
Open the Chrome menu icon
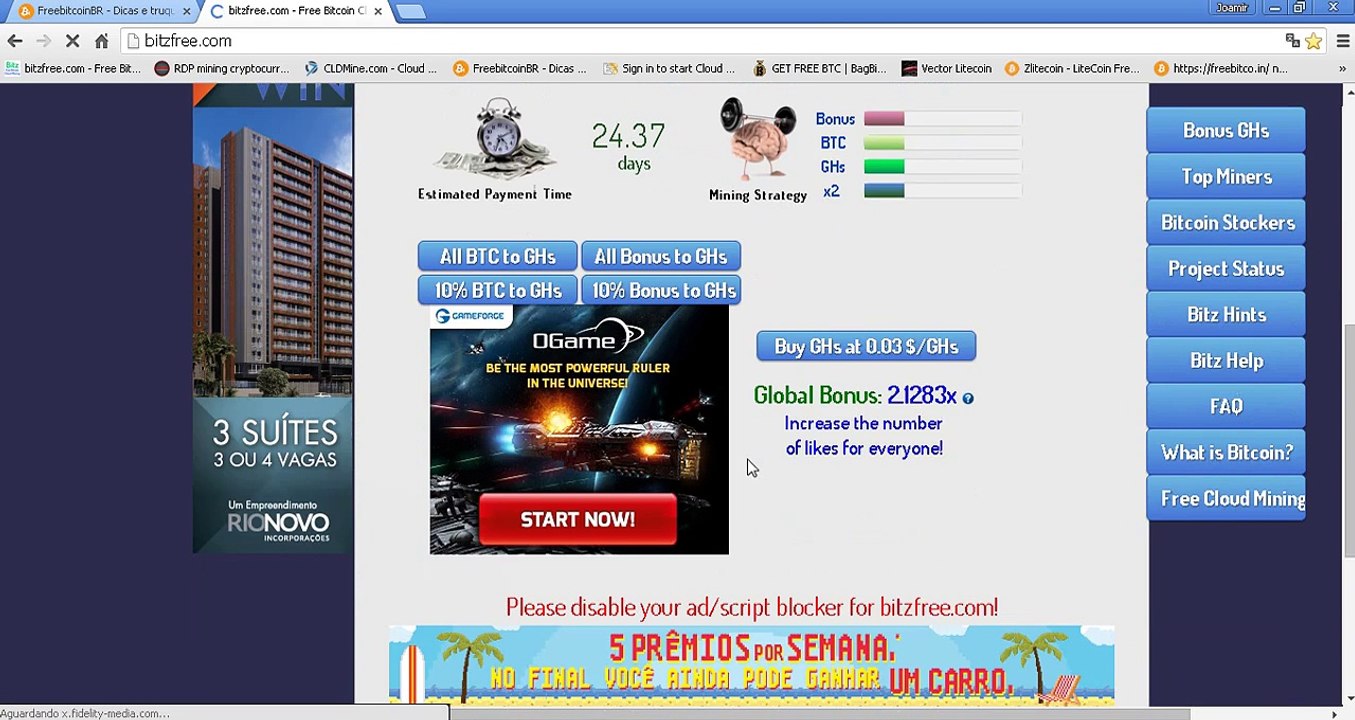point(1342,41)
